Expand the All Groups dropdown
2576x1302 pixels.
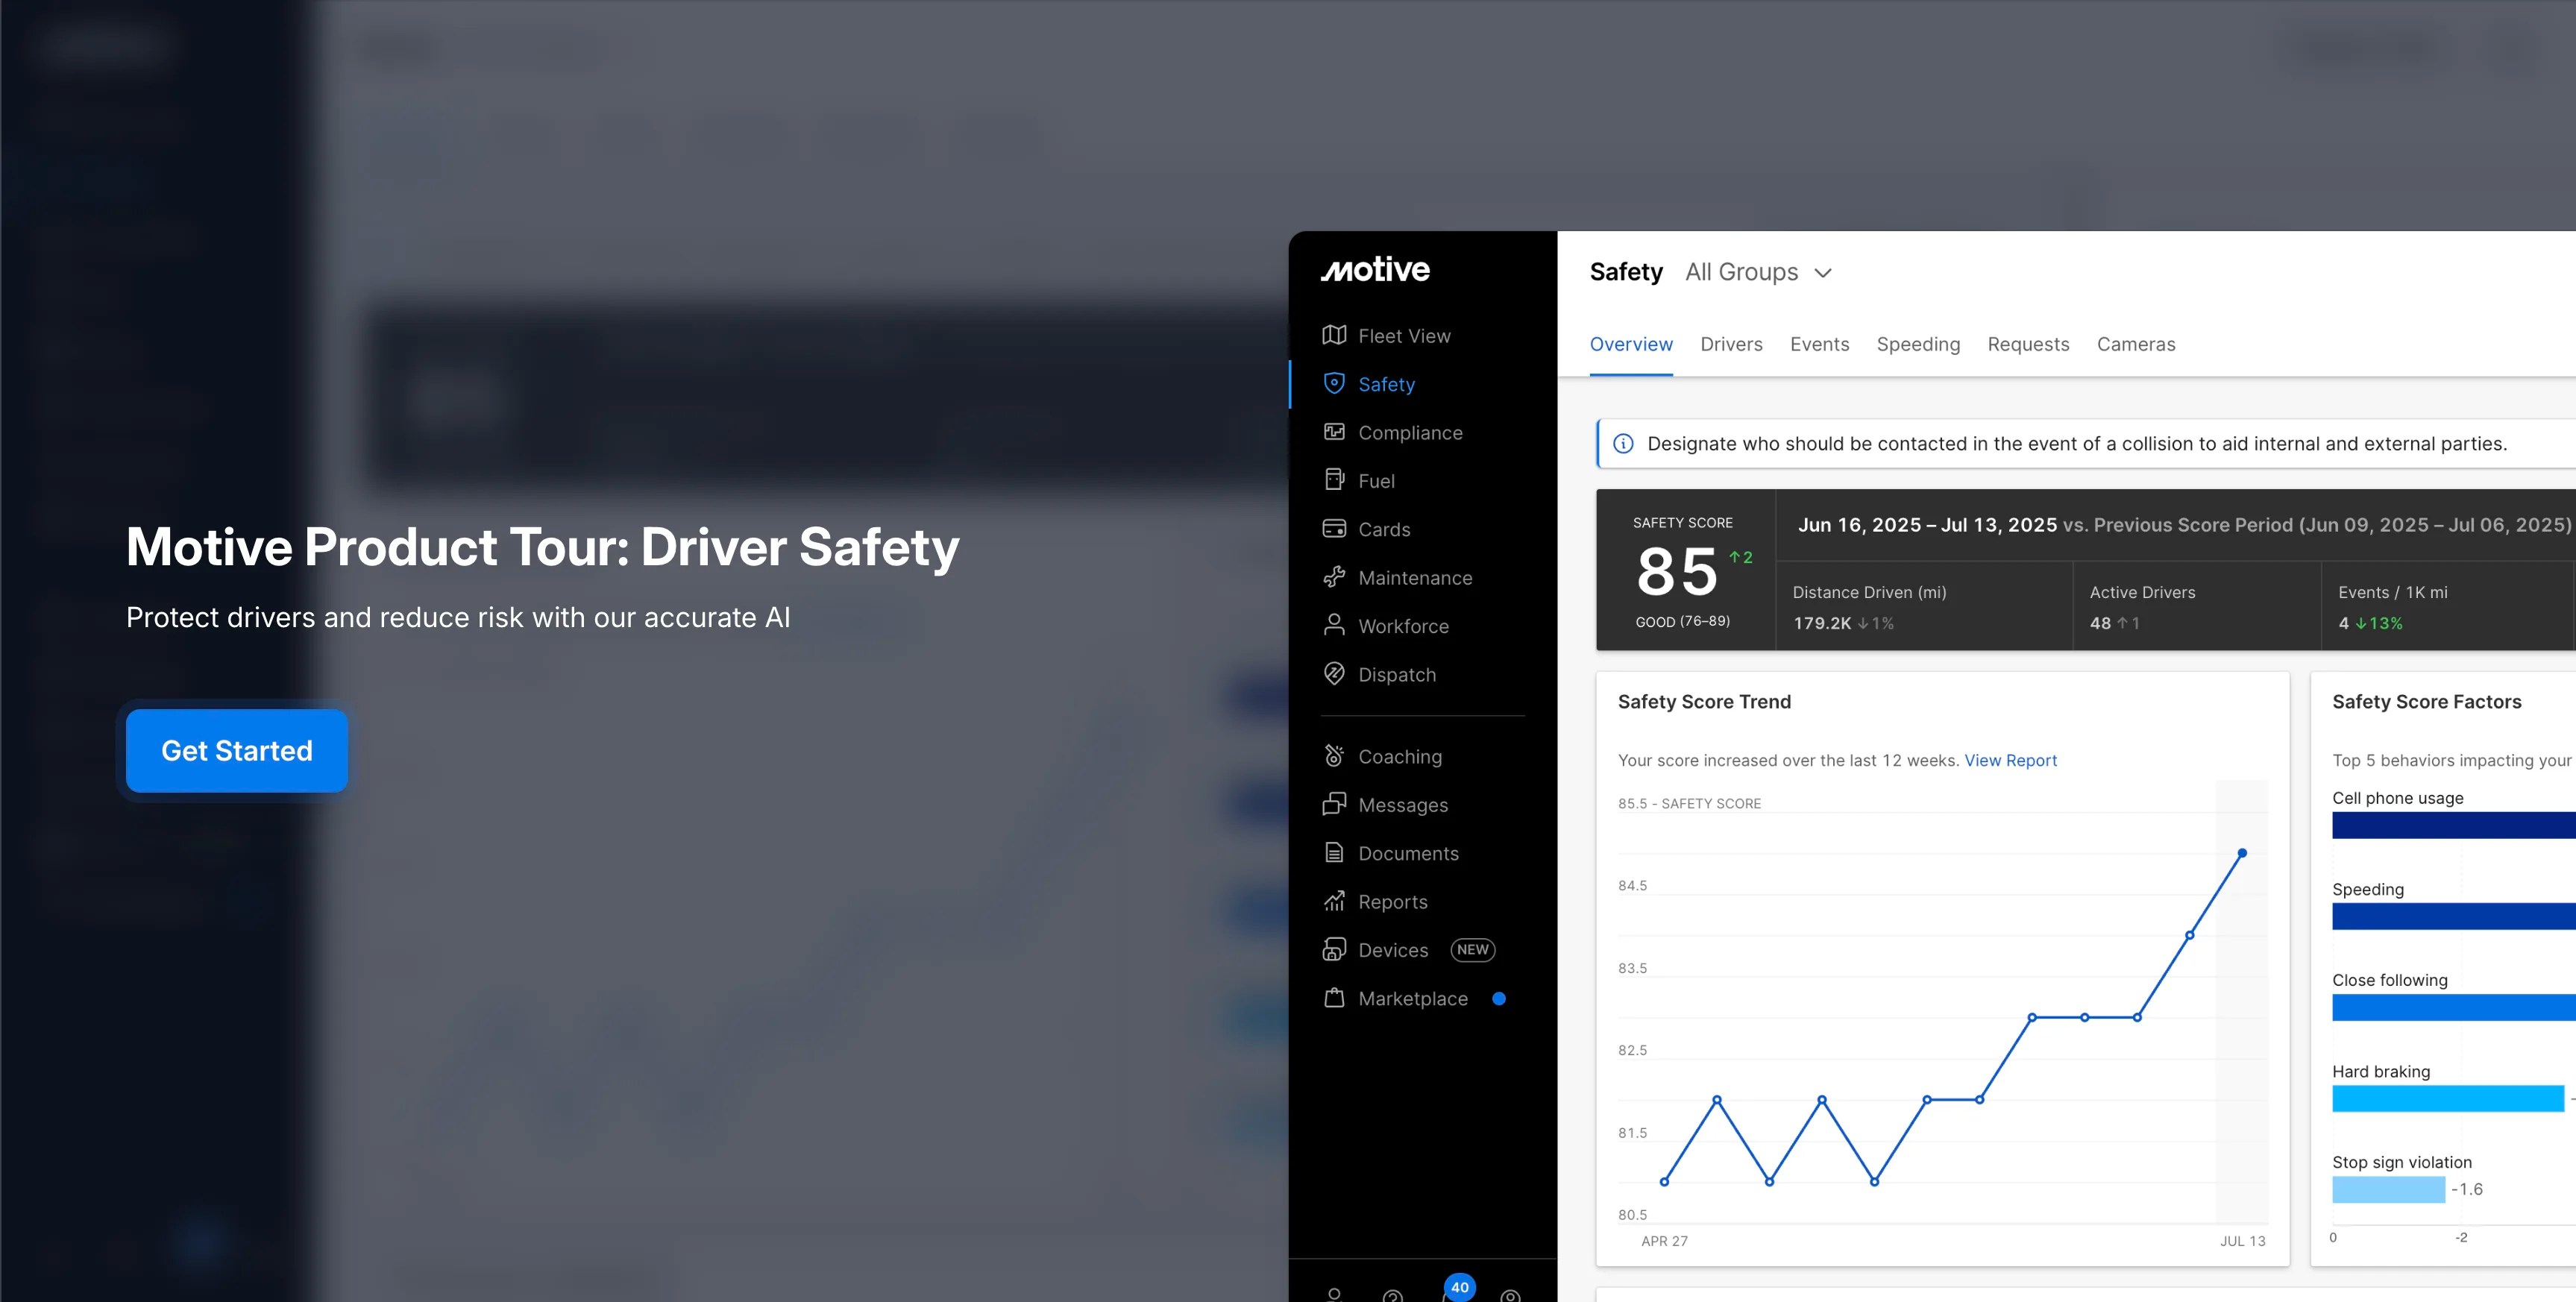coord(1758,272)
